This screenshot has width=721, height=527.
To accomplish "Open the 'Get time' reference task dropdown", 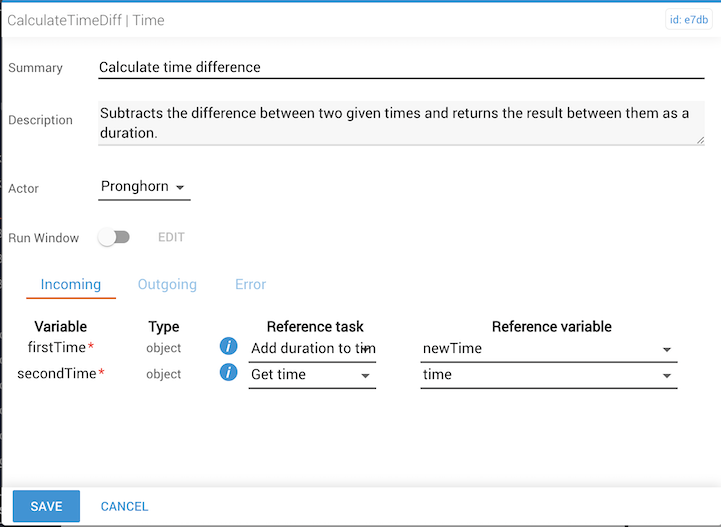I will (x=312, y=374).
